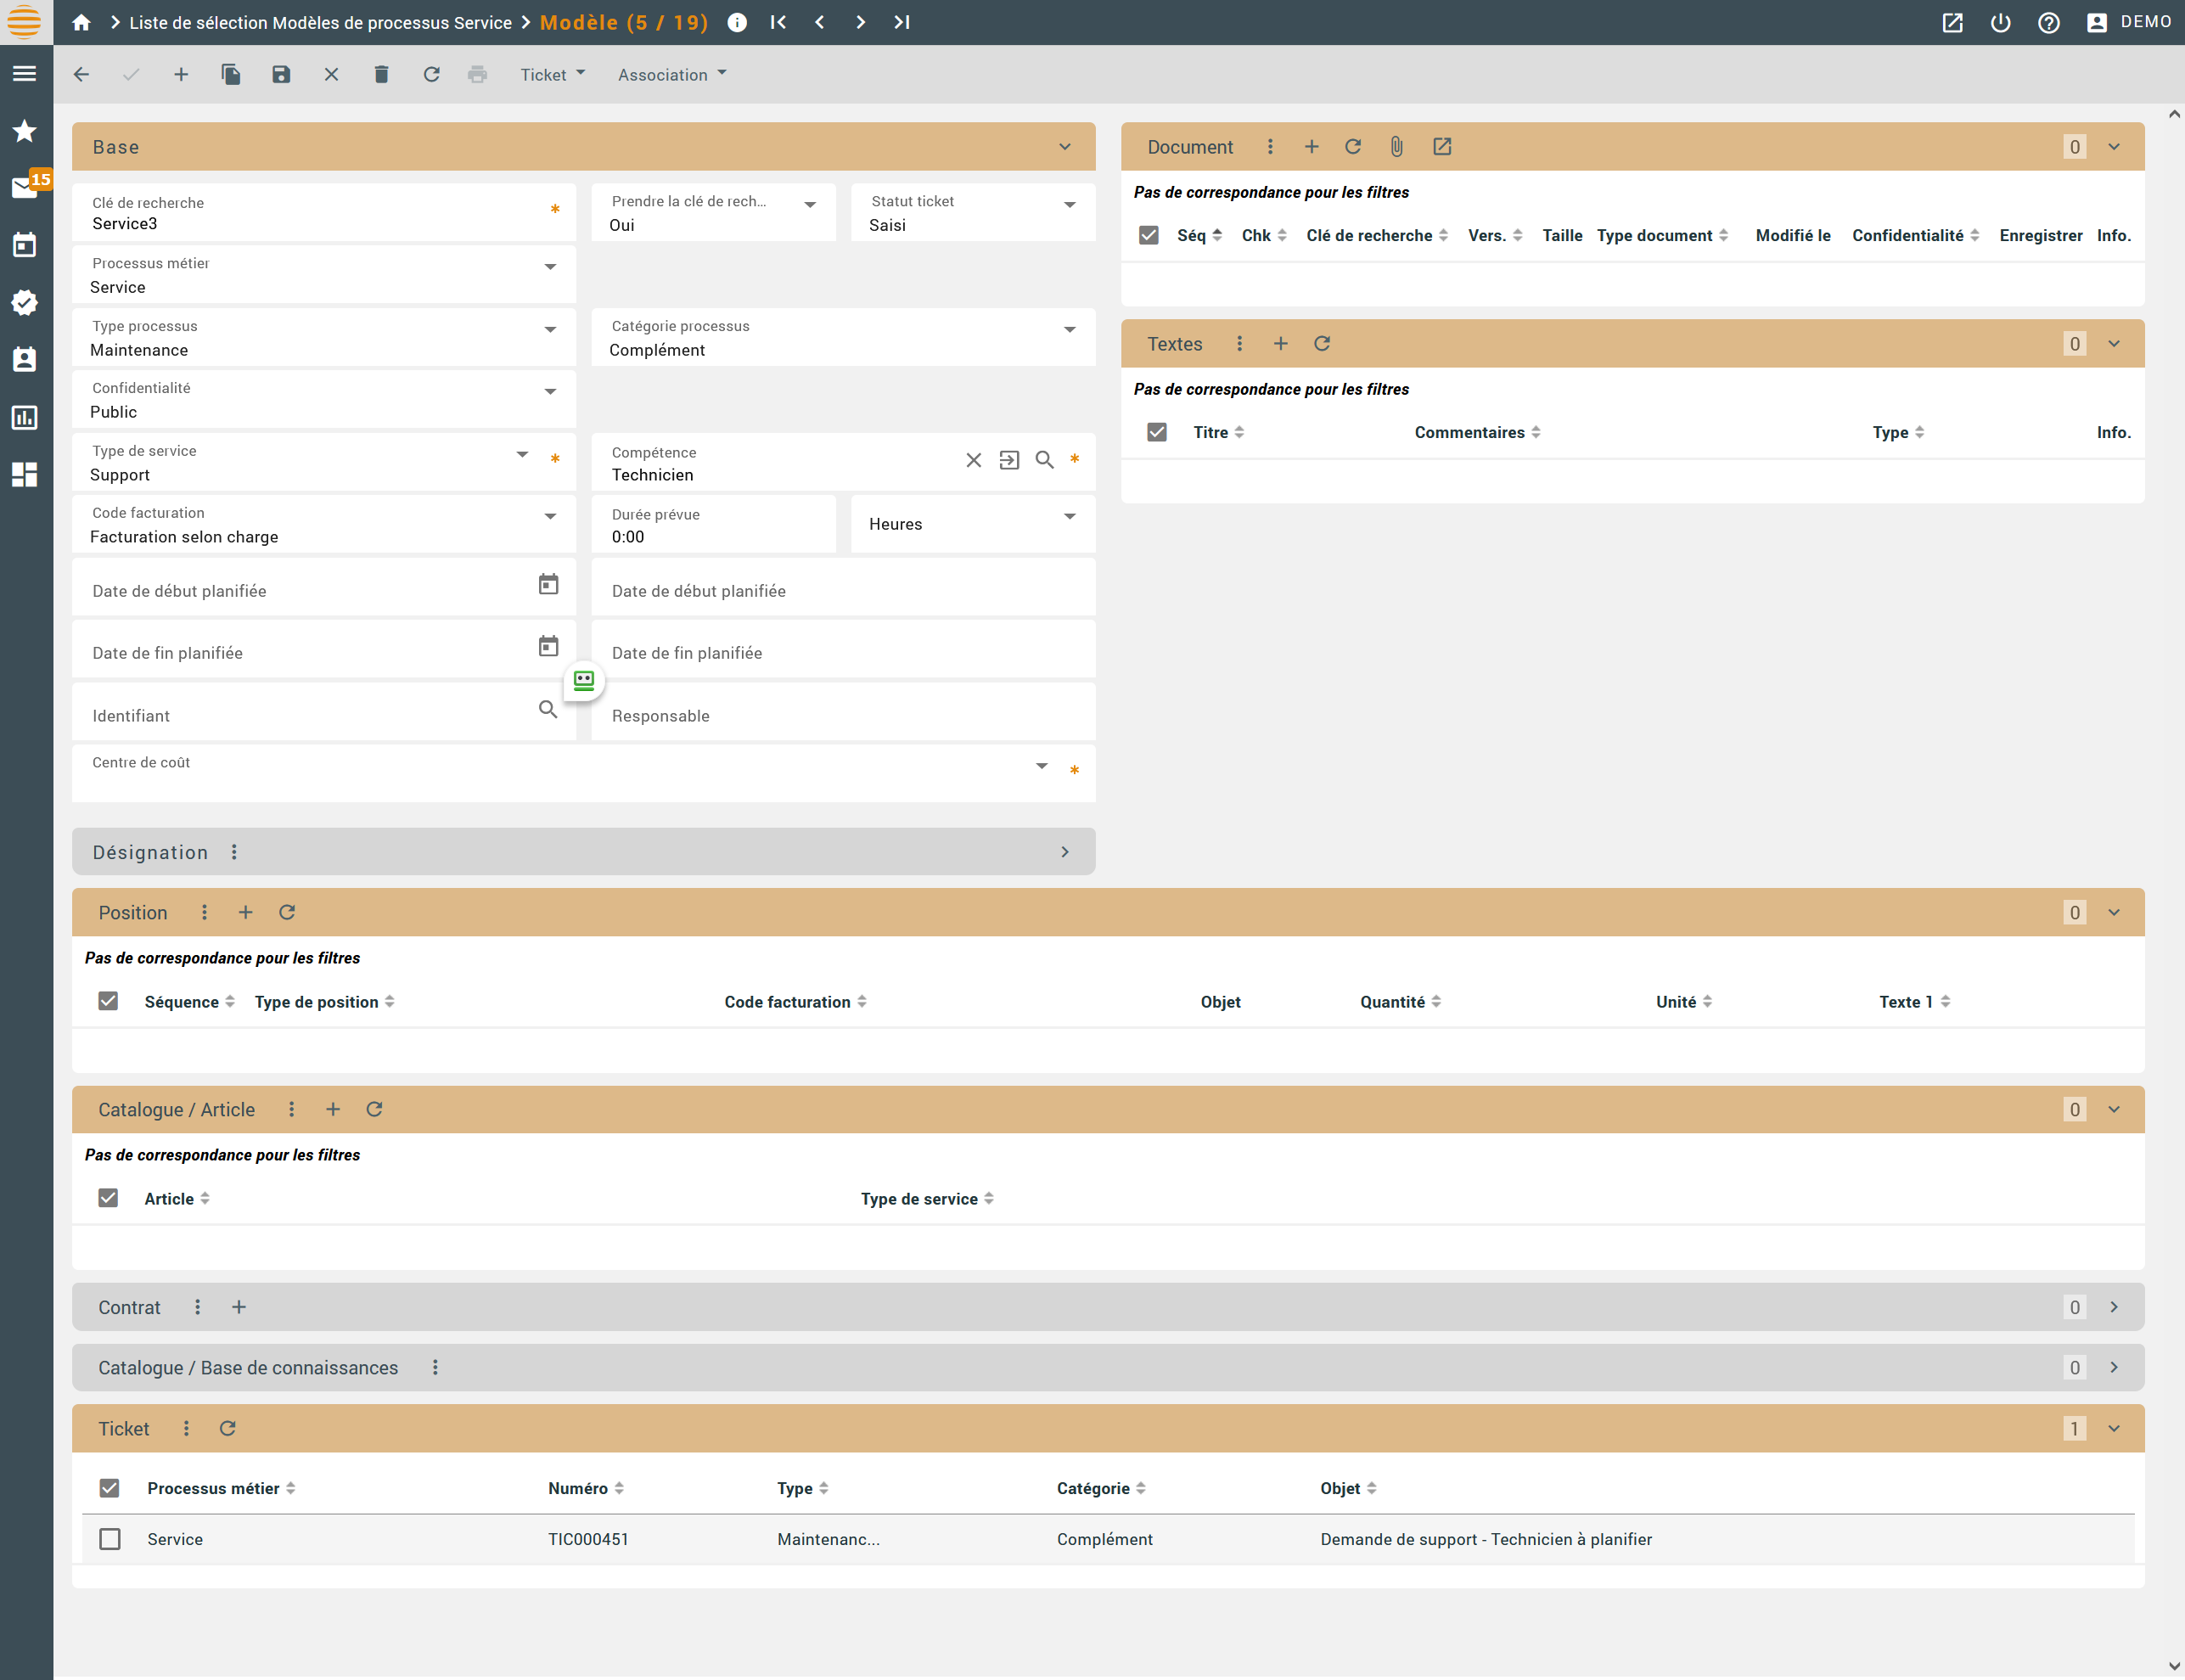Open reports chart icon in sidebar
The height and width of the screenshot is (1680, 2185).
(x=25, y=417)
